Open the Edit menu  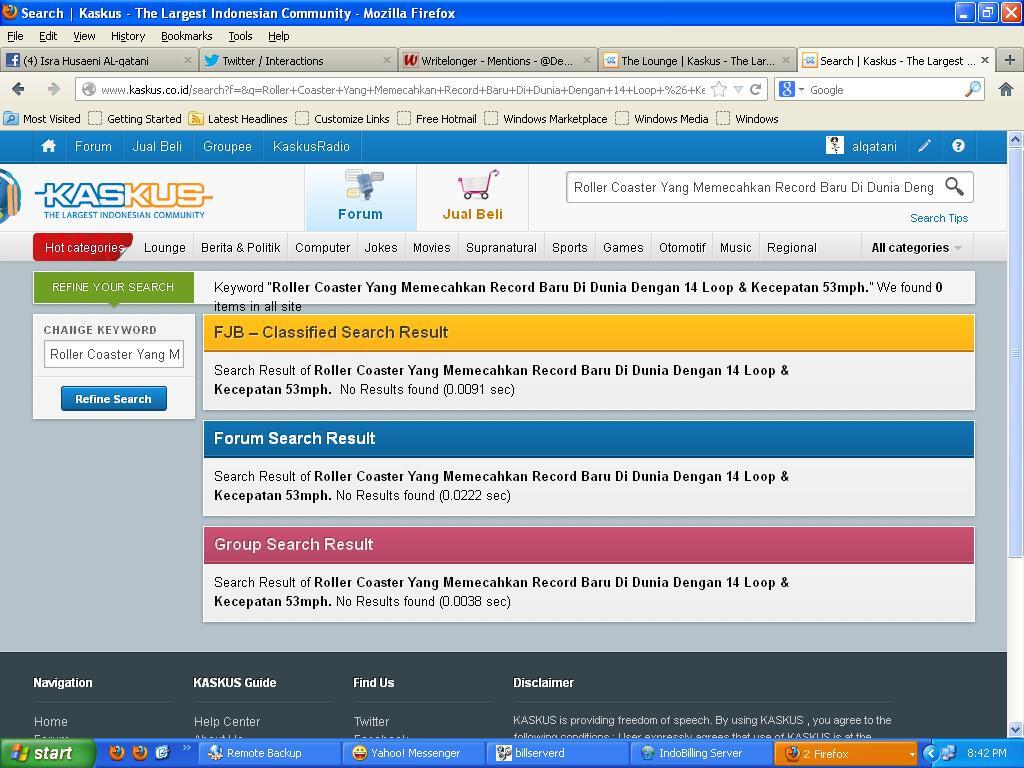click(x=48, y=36)
